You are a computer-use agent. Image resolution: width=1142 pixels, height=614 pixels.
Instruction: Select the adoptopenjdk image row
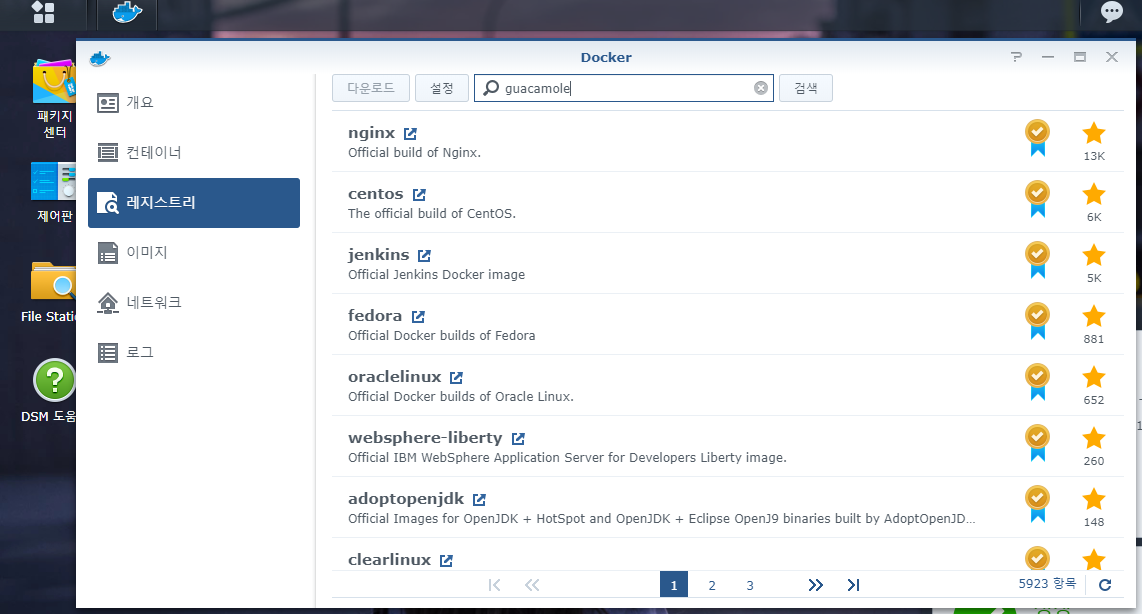tap(728, 508)
